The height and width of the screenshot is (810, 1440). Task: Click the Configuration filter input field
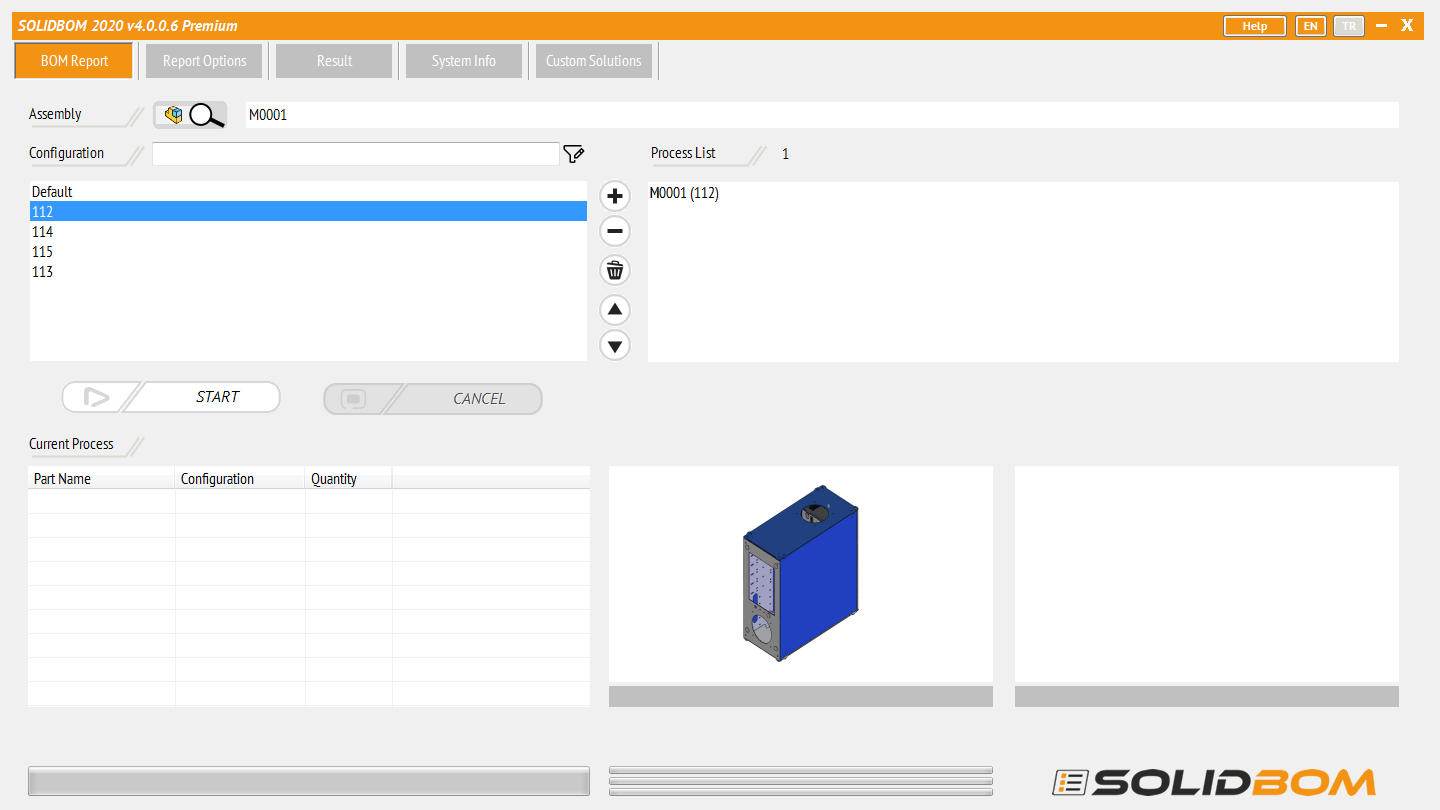click(x=355, y=154)
